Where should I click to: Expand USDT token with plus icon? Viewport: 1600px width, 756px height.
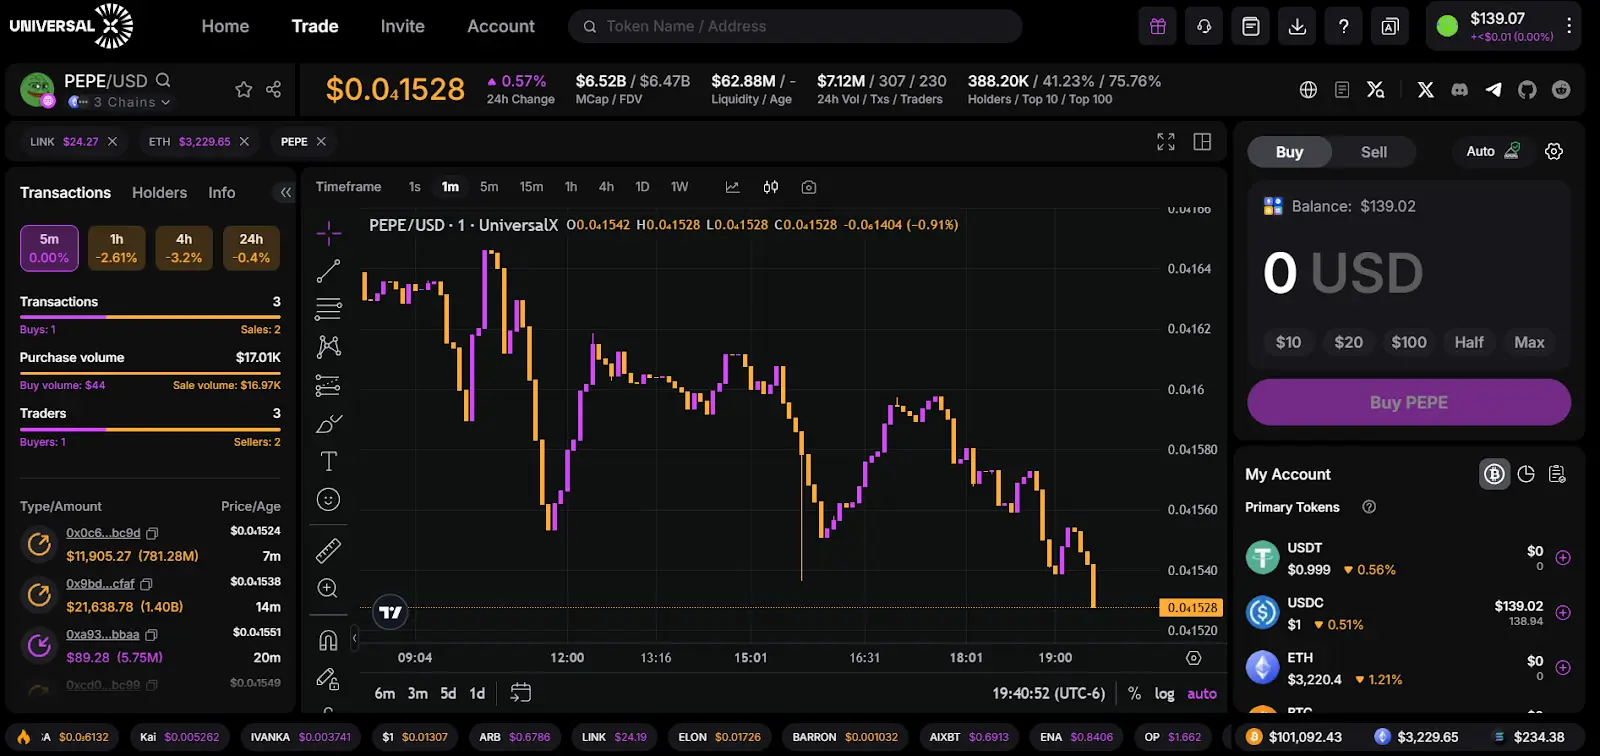point(1563,558)
